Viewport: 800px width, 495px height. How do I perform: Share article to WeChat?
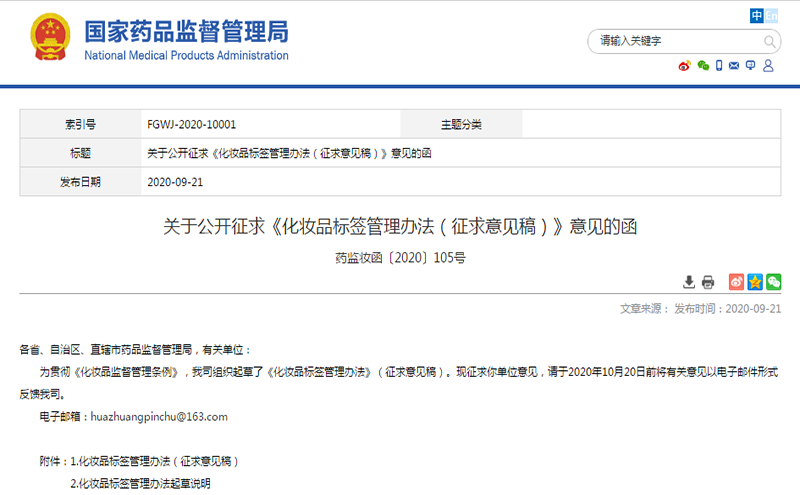tap(773, 282)
